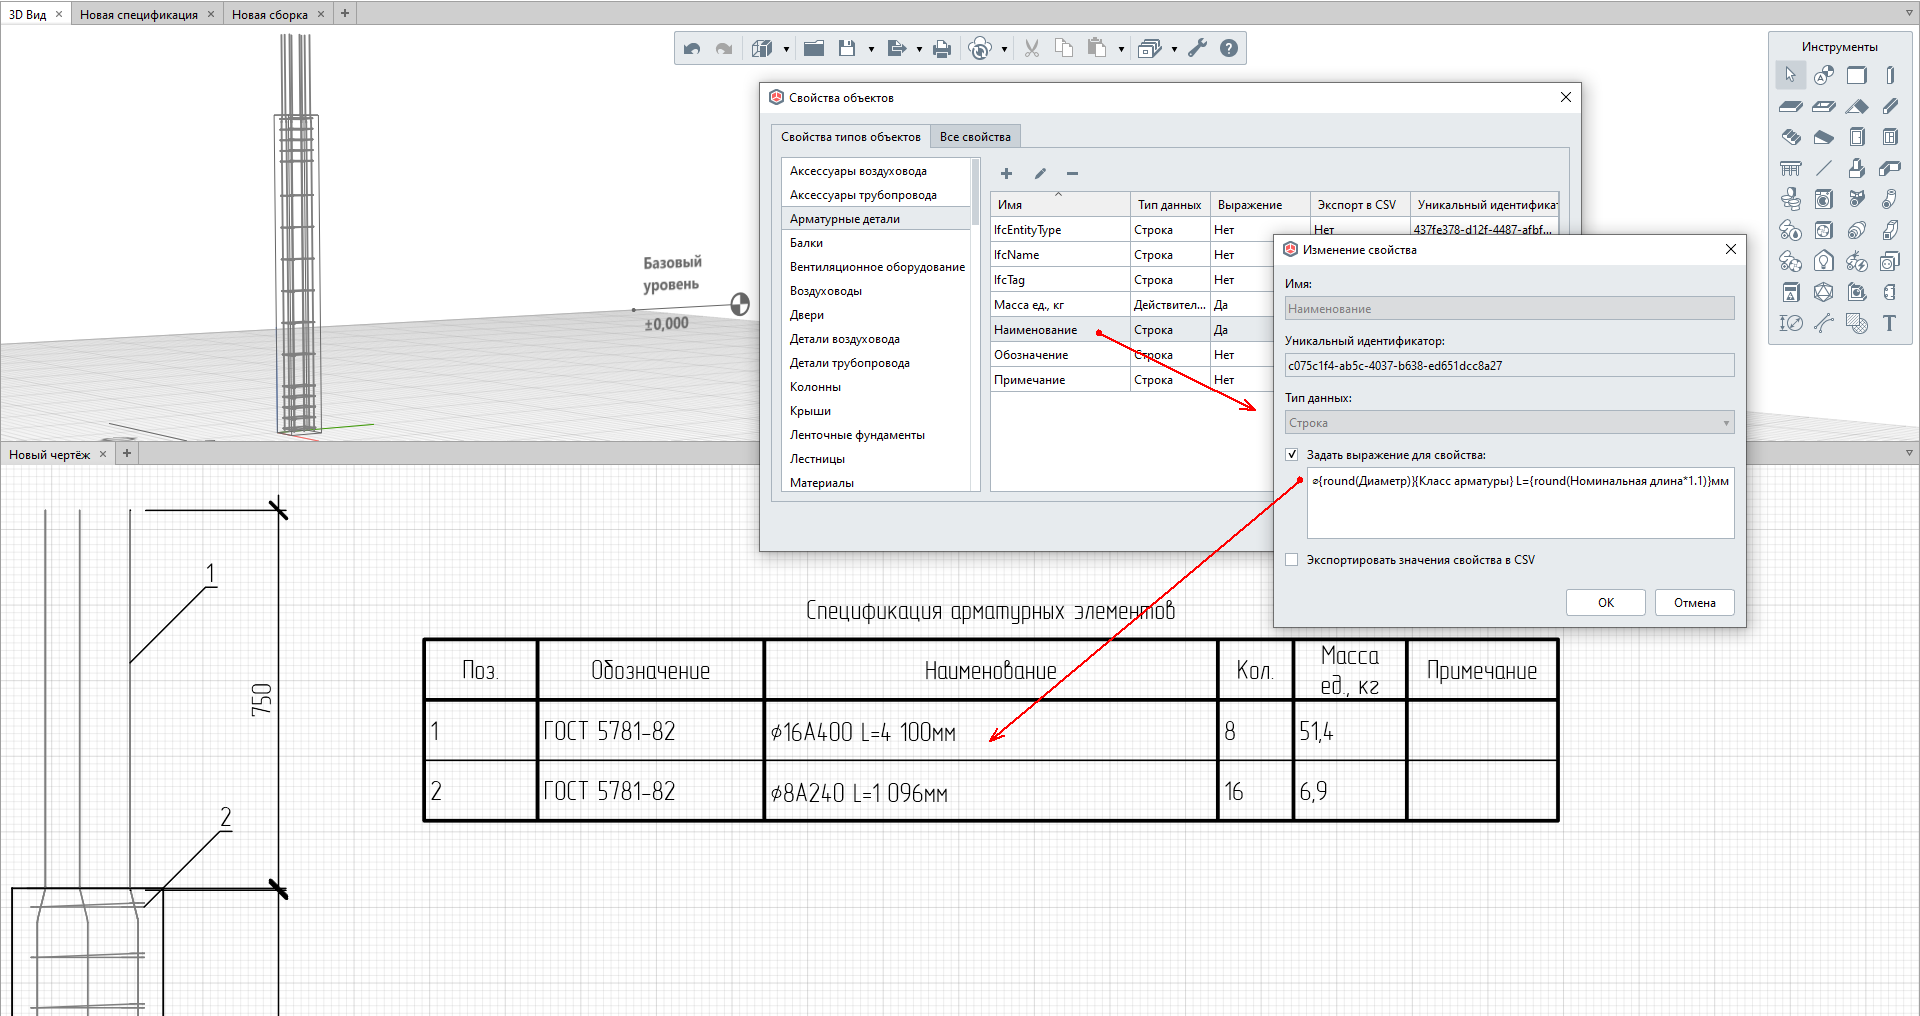Select the Stairs tool in Инструменты
The width and height of the screenshot is (1920, 1016).
(x=1790, y=137)
